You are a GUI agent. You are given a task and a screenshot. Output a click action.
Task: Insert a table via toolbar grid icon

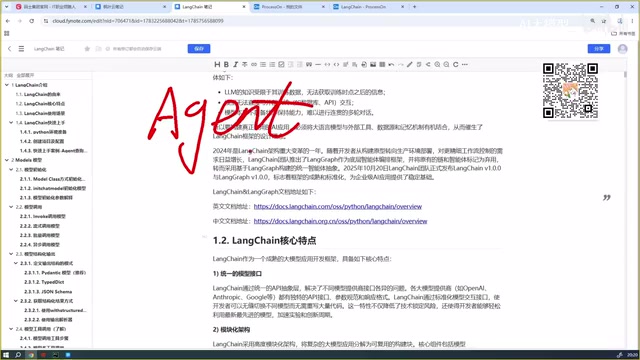[x=382, y=64]
